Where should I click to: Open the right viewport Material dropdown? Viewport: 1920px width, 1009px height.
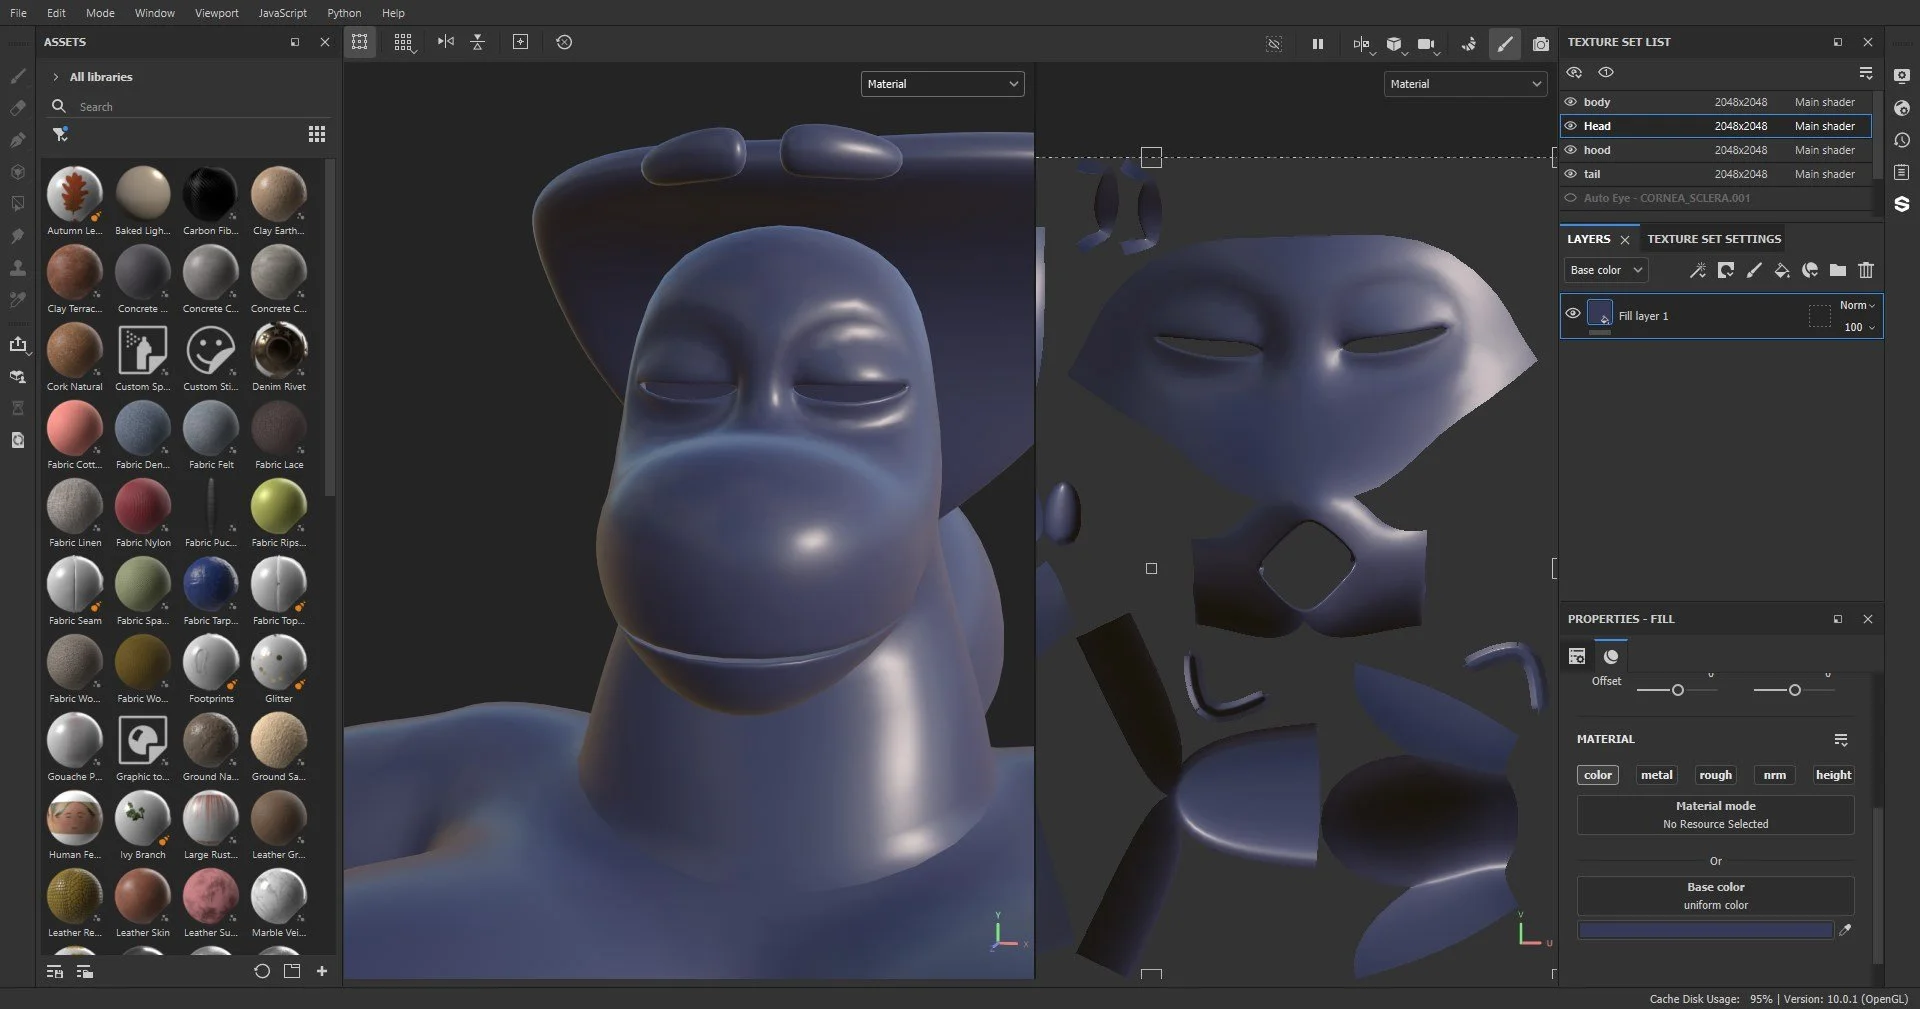(1466, 84)
